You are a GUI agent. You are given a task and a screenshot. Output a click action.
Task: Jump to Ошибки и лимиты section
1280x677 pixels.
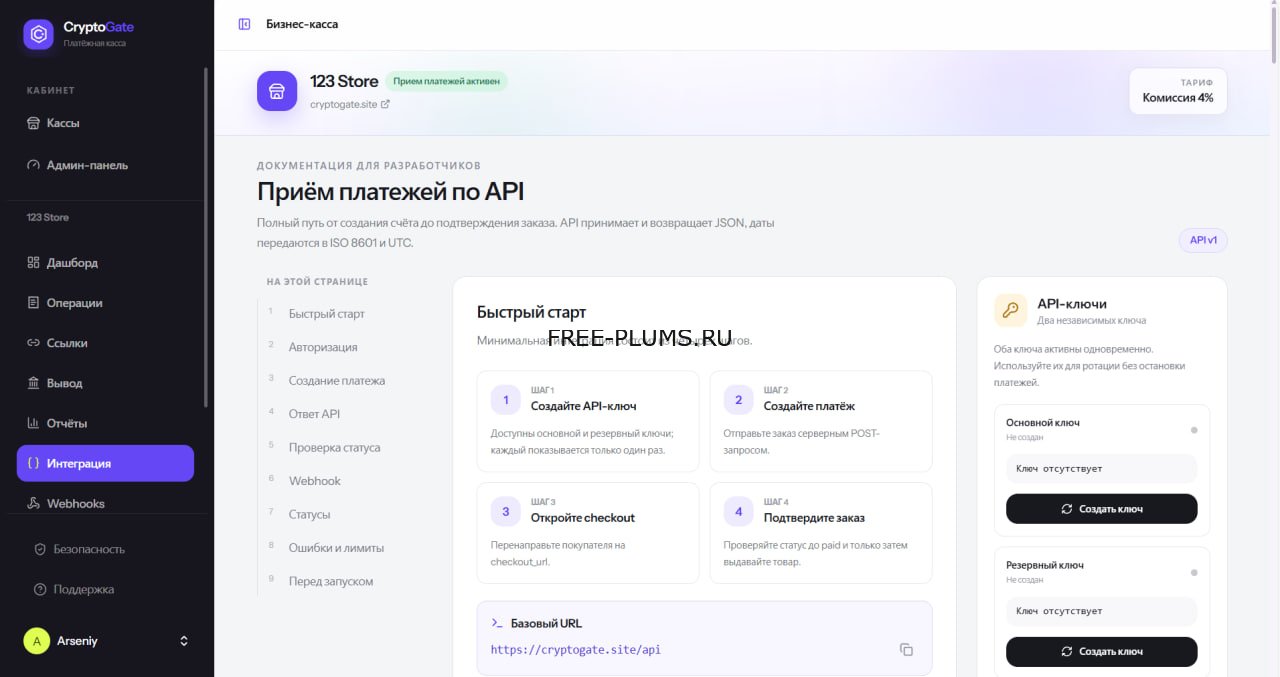click(x=336, y=548)
